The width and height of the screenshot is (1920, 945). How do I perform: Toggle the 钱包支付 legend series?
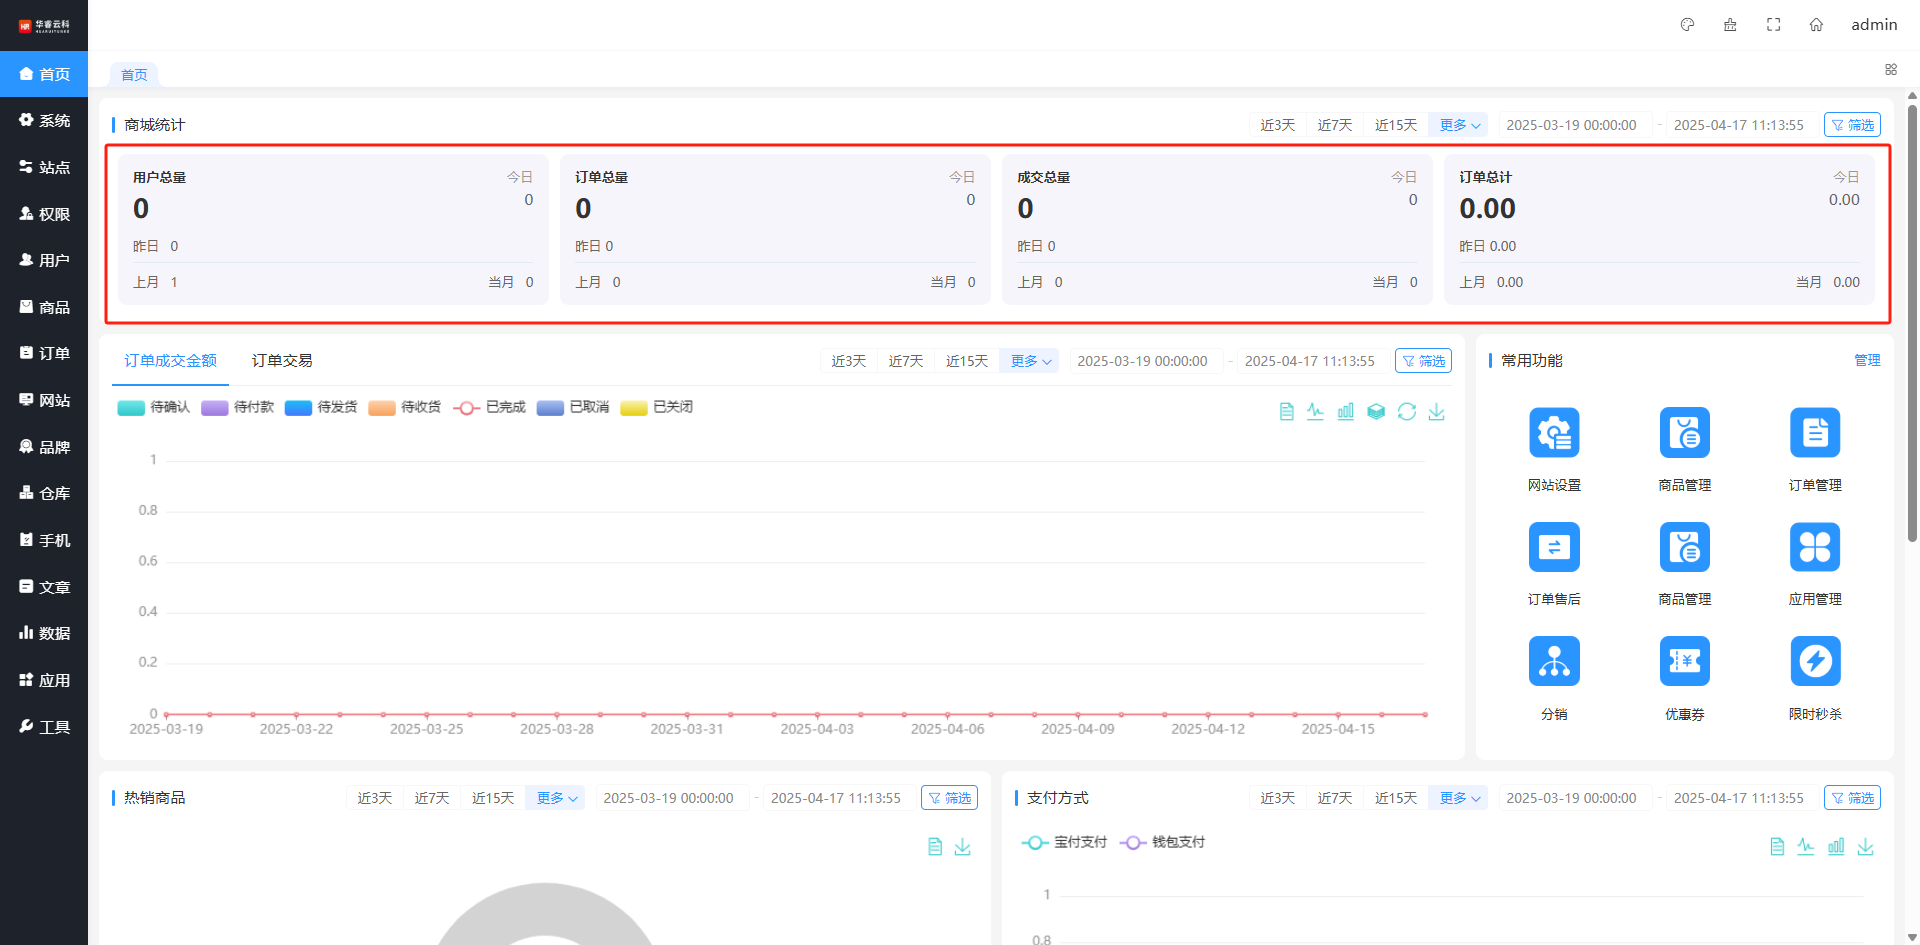coord(1163,842)
